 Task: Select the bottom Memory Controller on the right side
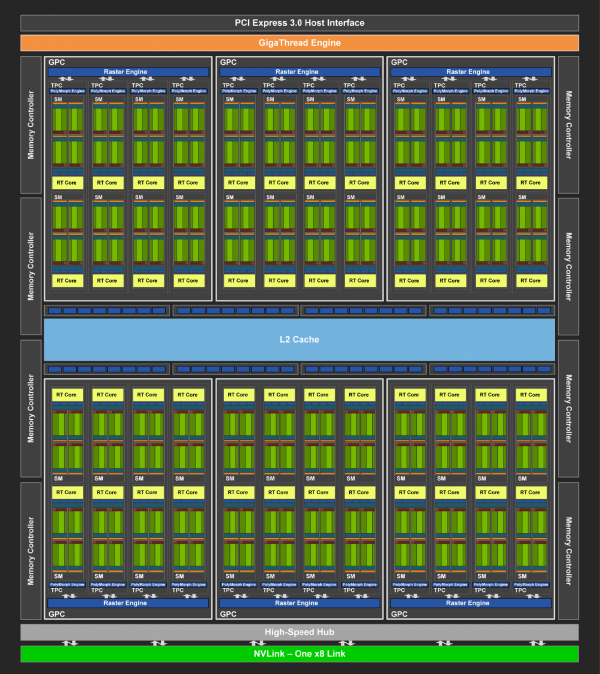tap(568, 551)
